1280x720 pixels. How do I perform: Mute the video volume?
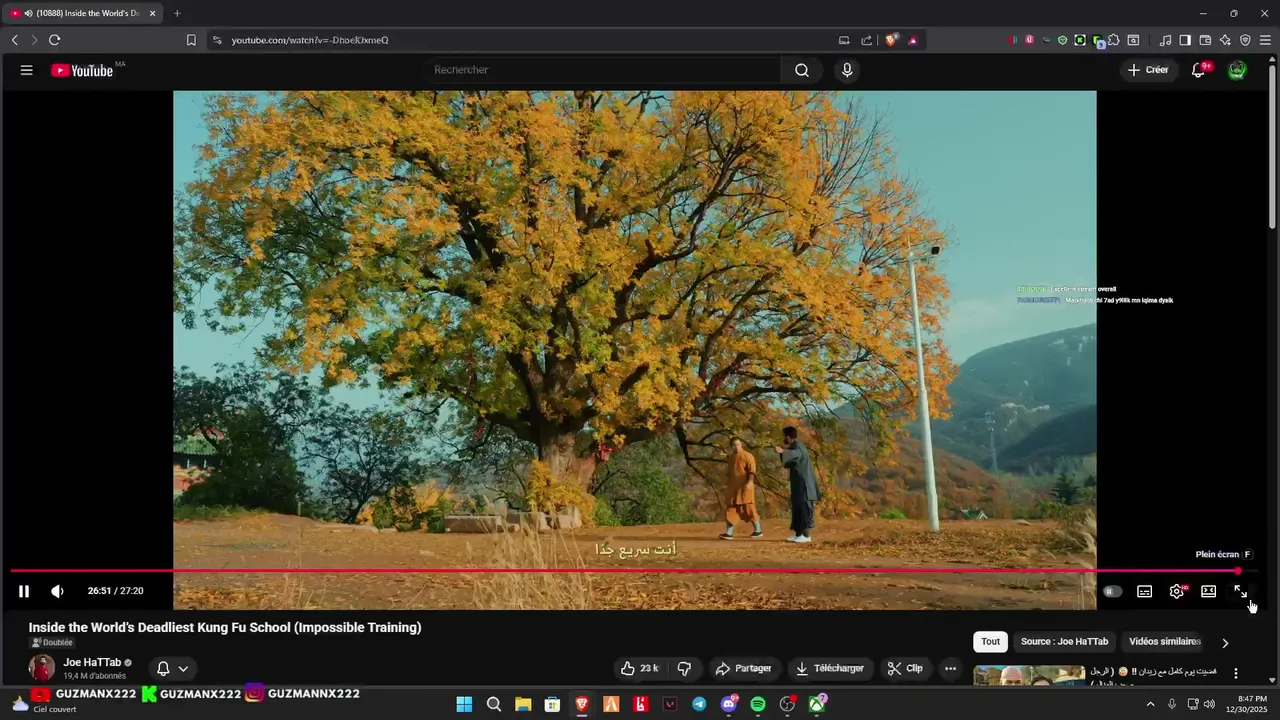pyautogui.click(x=57, y=591)
